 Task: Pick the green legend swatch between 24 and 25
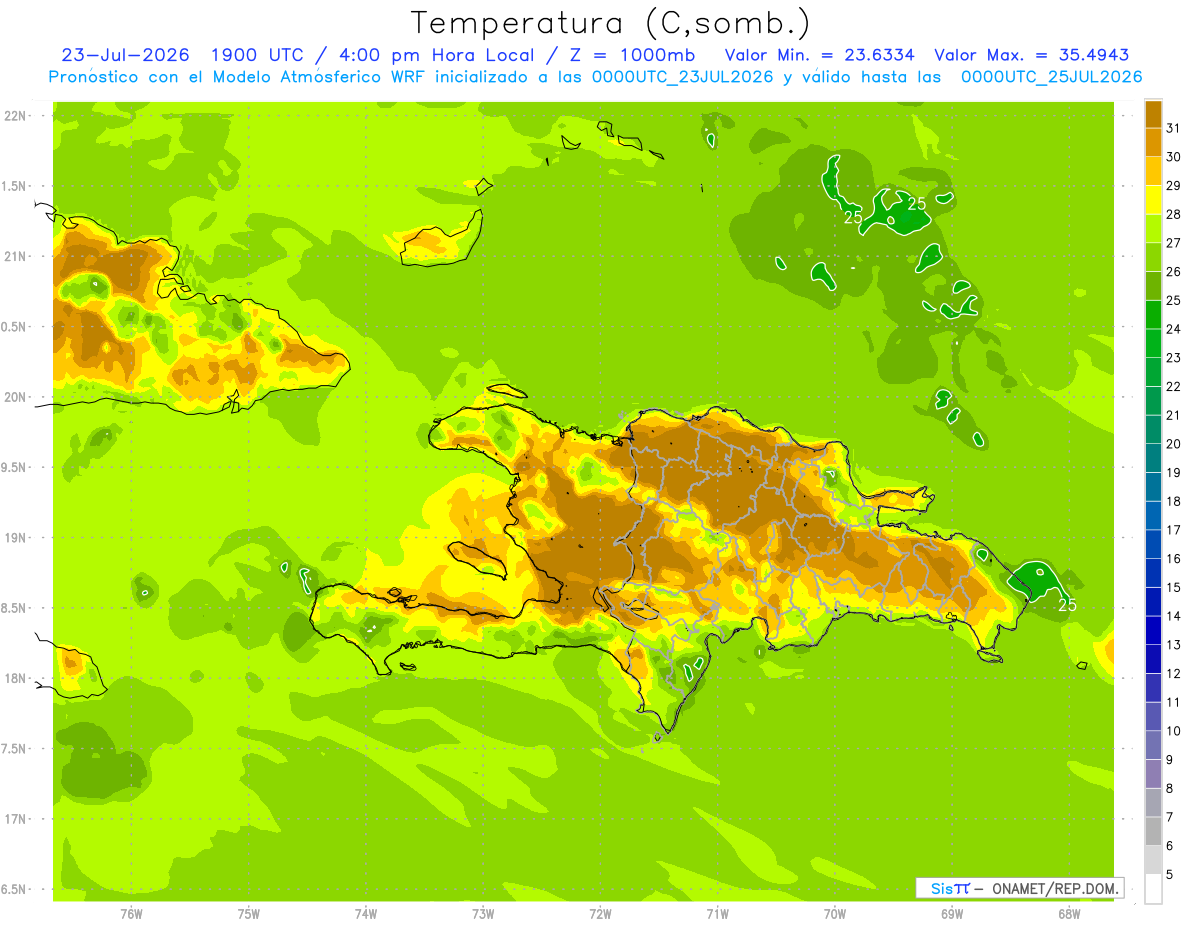click(x=1153, y=315)
